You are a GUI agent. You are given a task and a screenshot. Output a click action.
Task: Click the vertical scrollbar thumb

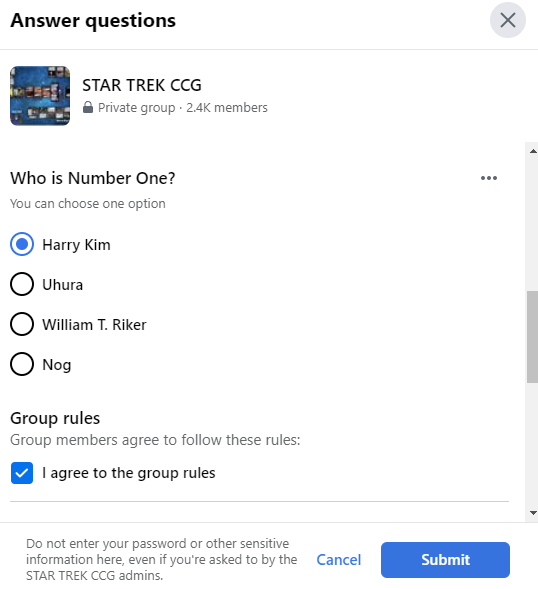click(532, 337)
